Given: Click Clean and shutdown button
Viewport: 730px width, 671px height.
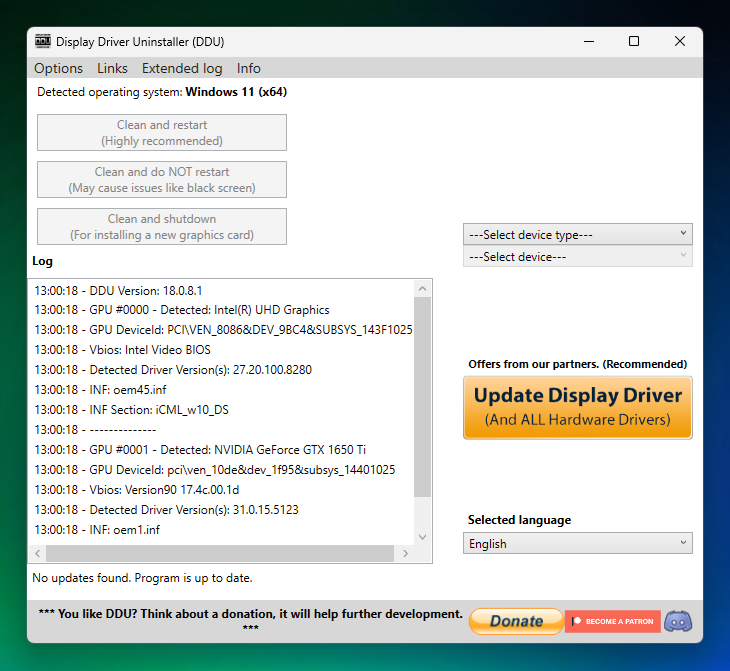Looking at the screenshot, I should coord(162,227).
